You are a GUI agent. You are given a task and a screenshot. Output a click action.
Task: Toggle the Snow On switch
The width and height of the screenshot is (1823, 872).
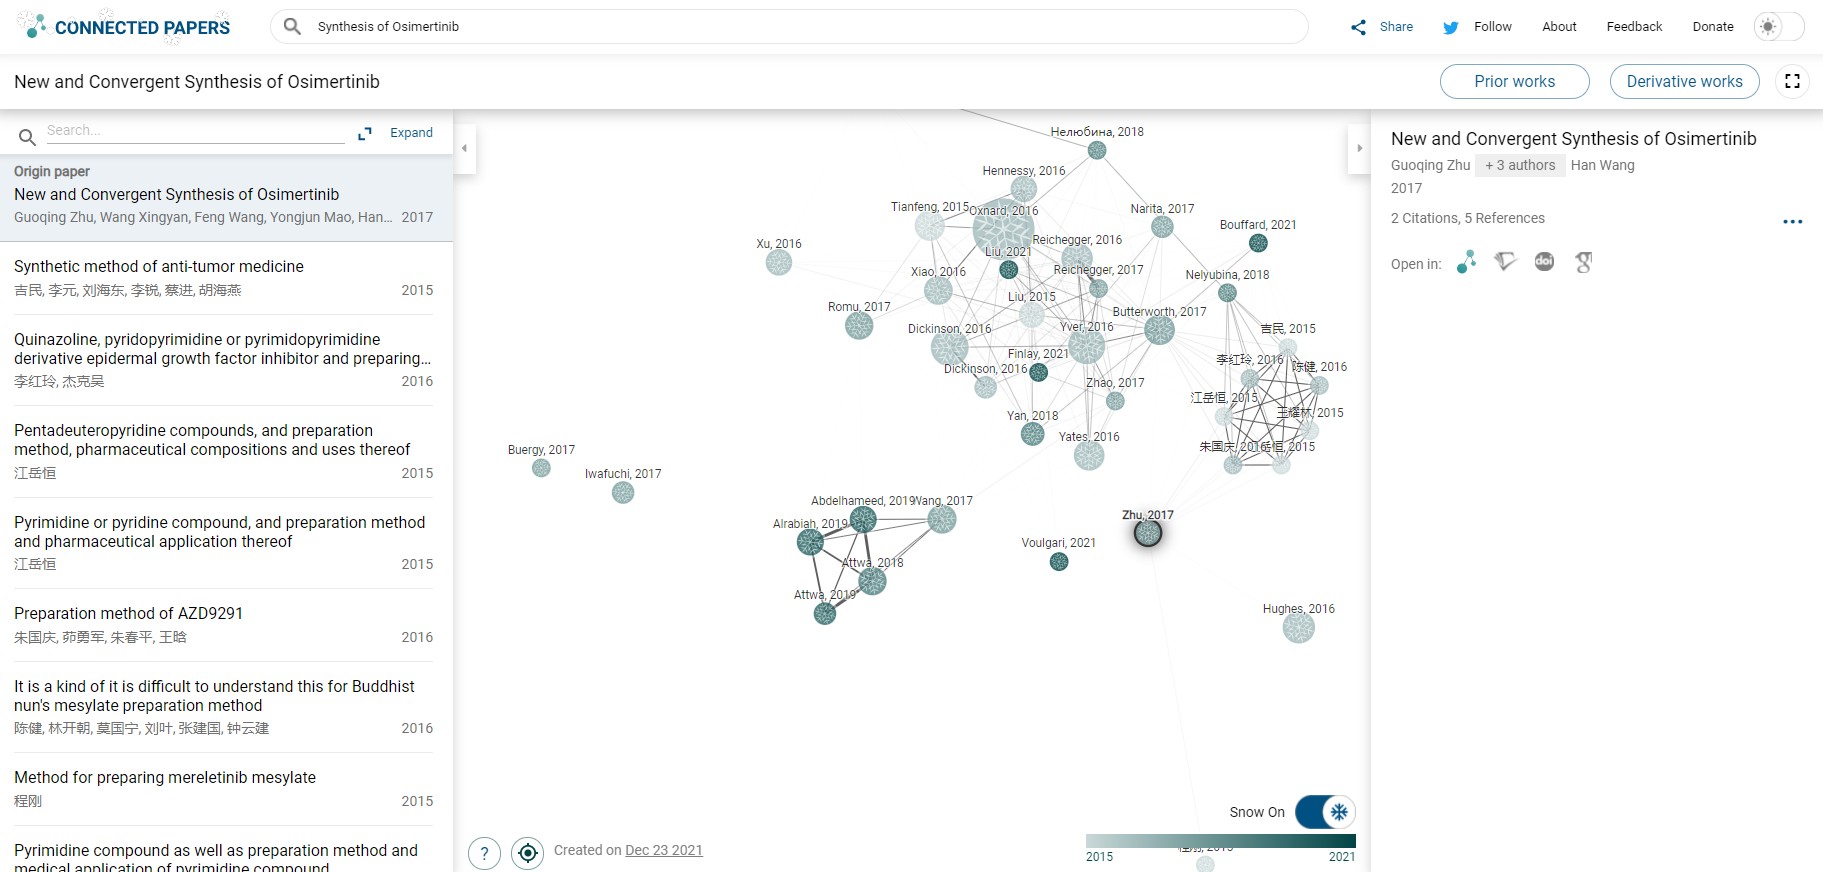pos(1325,812)
